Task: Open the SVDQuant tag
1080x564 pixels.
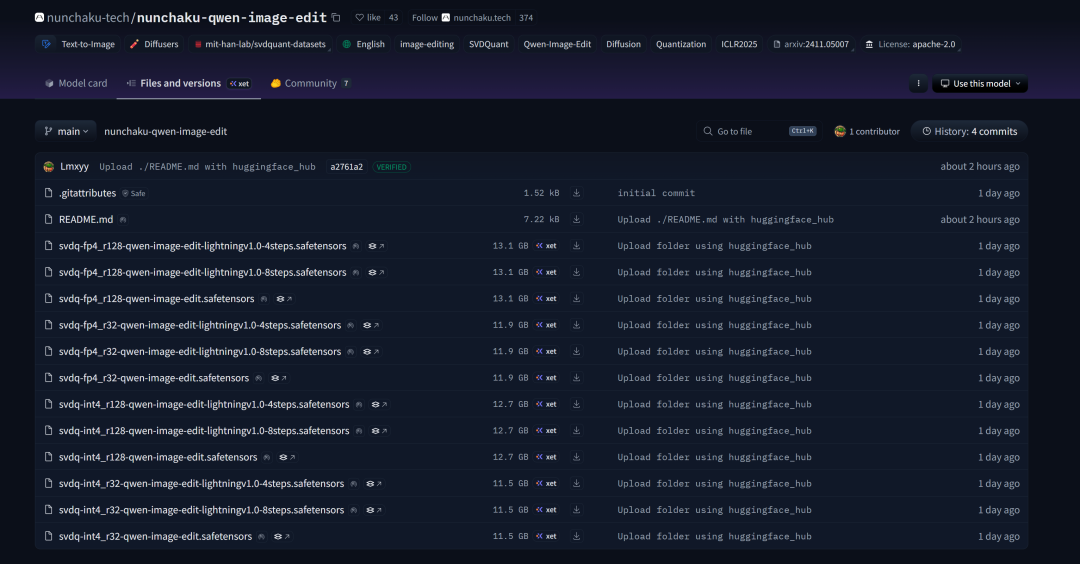Action: click(x=488, y=44)
